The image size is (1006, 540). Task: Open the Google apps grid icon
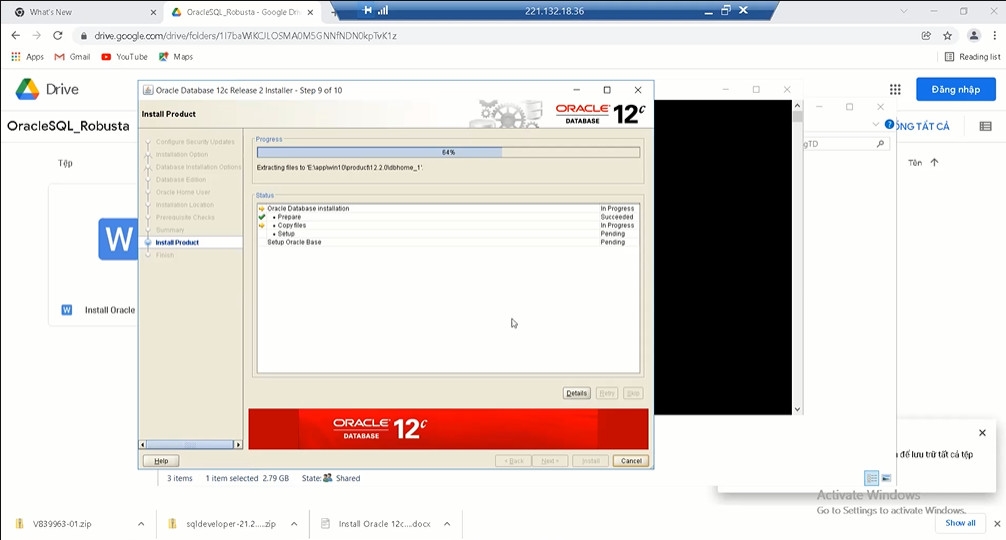click(895, 89)
